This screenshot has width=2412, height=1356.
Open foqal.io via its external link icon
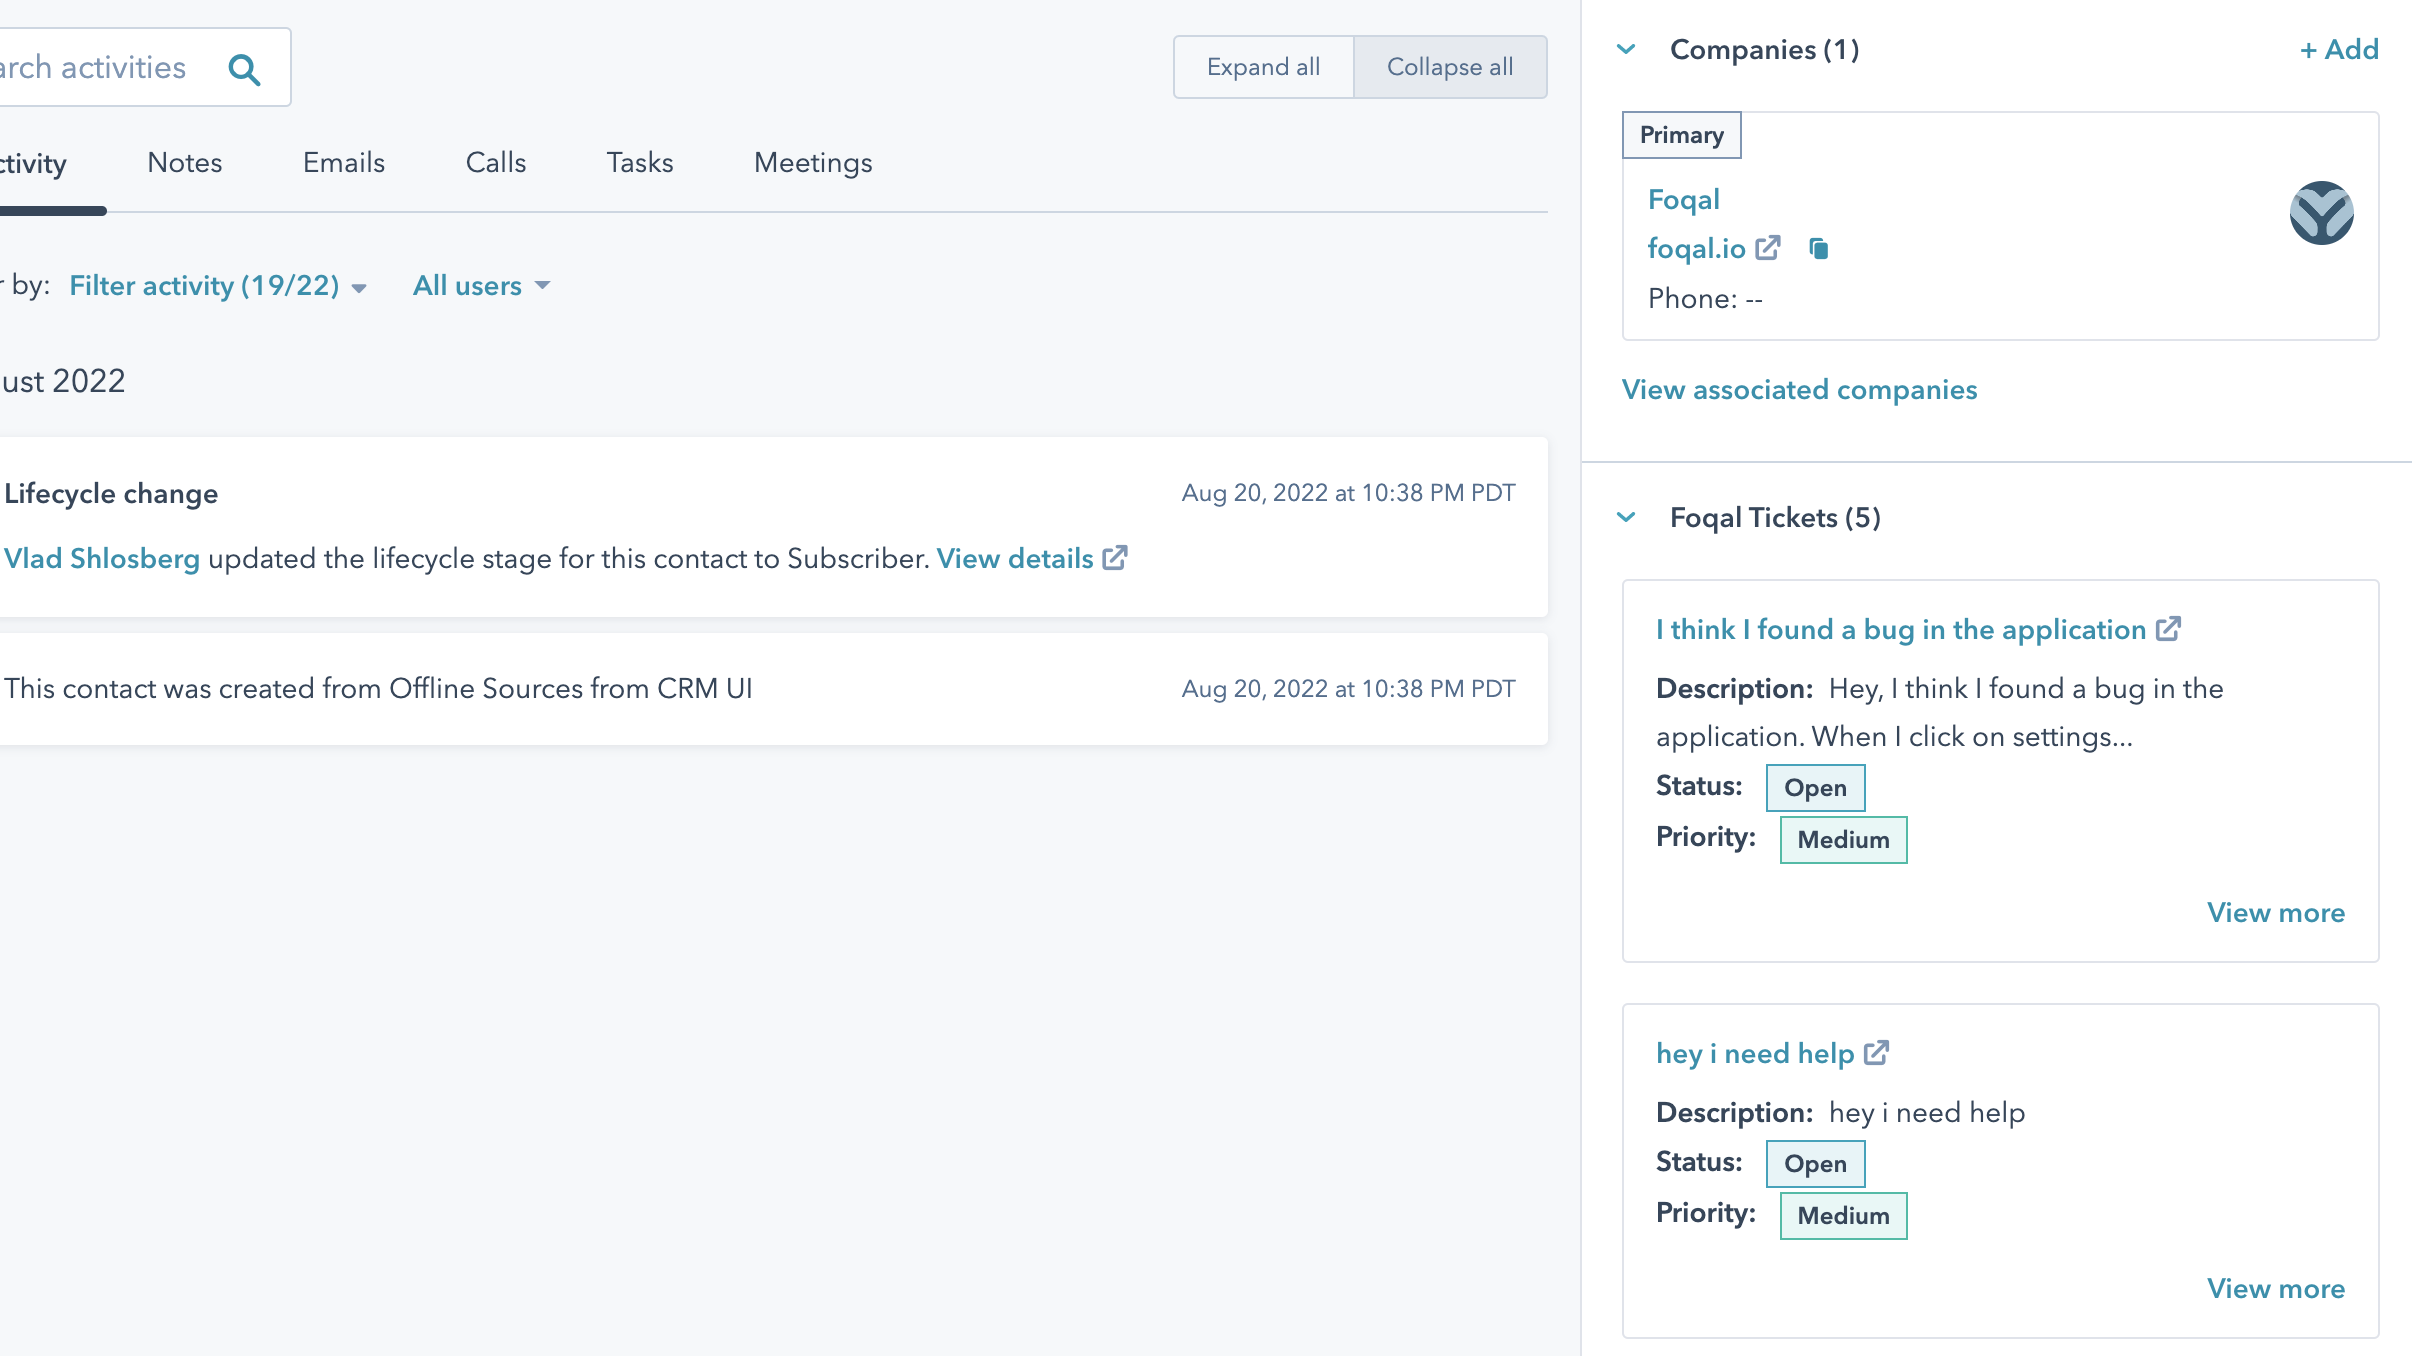[1769, 246]
